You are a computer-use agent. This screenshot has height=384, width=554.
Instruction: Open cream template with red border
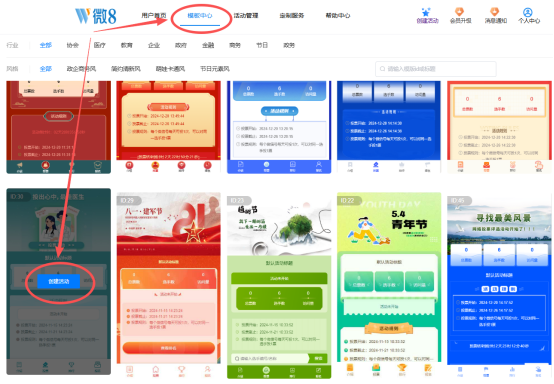pyautogui.click(x=499, y=127)
